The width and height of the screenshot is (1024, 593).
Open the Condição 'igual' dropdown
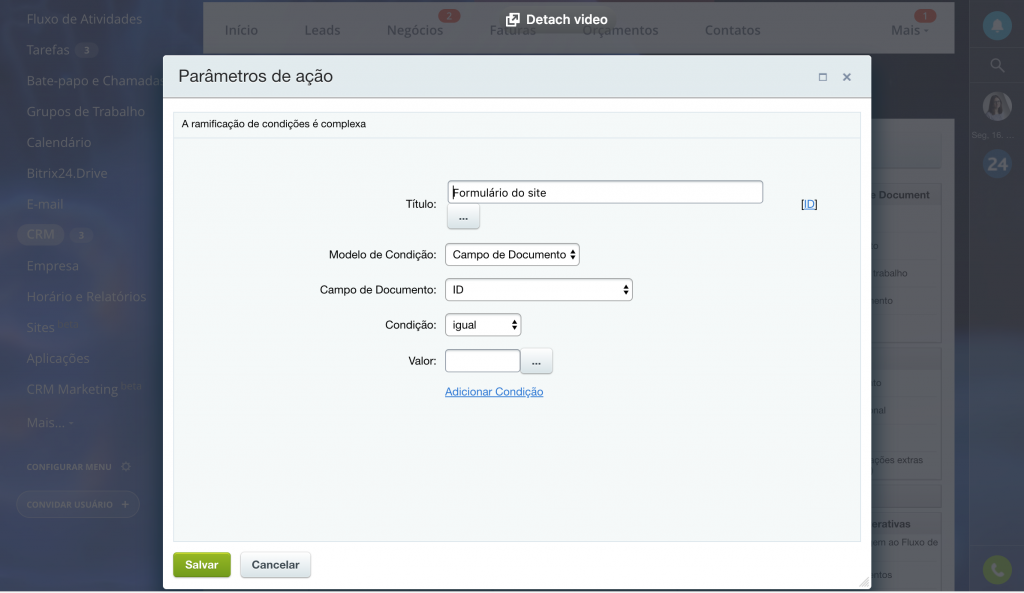click(x=483, y=325)
